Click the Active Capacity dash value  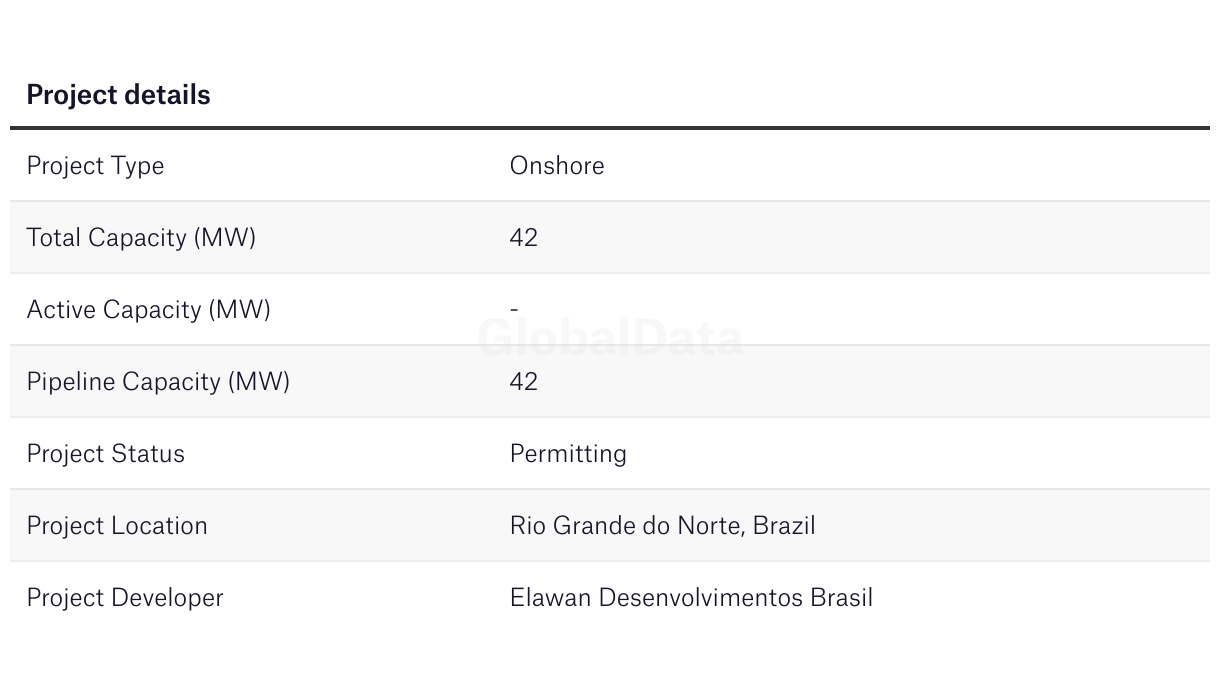point(514,310)
